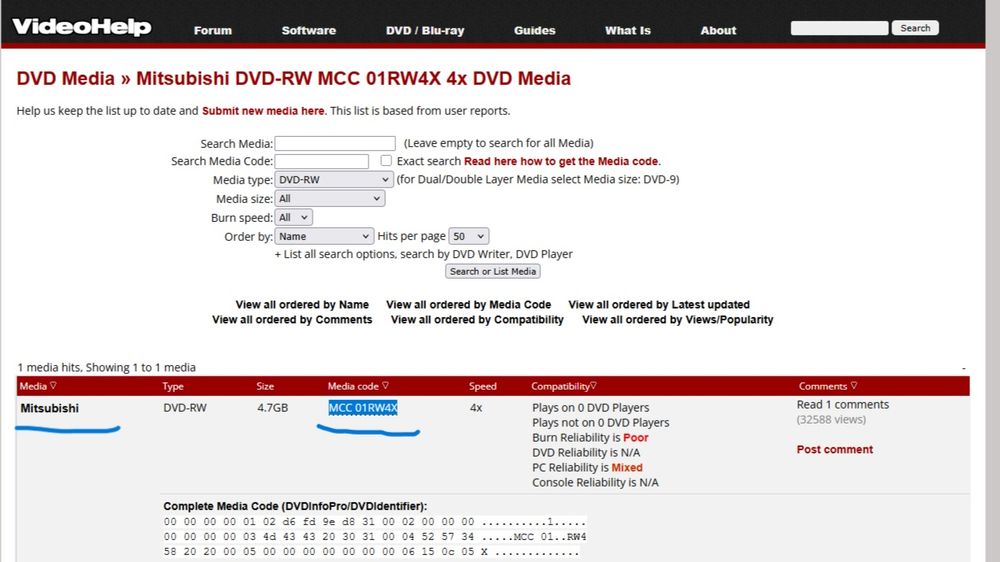Screen dimensions: 1000x562
Task: Click the Console Reliability is N/A text
Action: 595,482
